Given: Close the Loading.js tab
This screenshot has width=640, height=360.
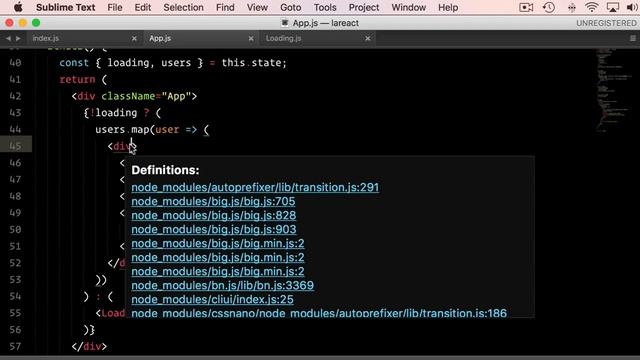Looking at the screenshot, I should coord(368,38).
